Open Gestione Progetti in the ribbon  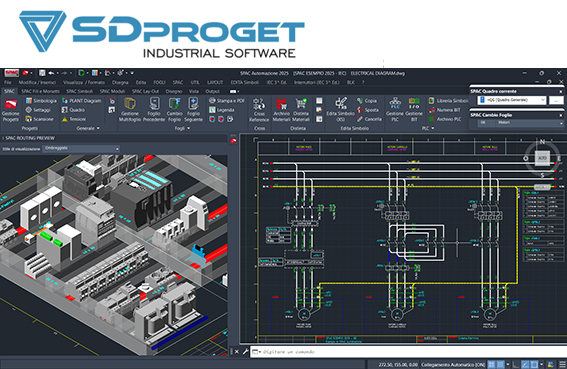[x=10, y=110]
